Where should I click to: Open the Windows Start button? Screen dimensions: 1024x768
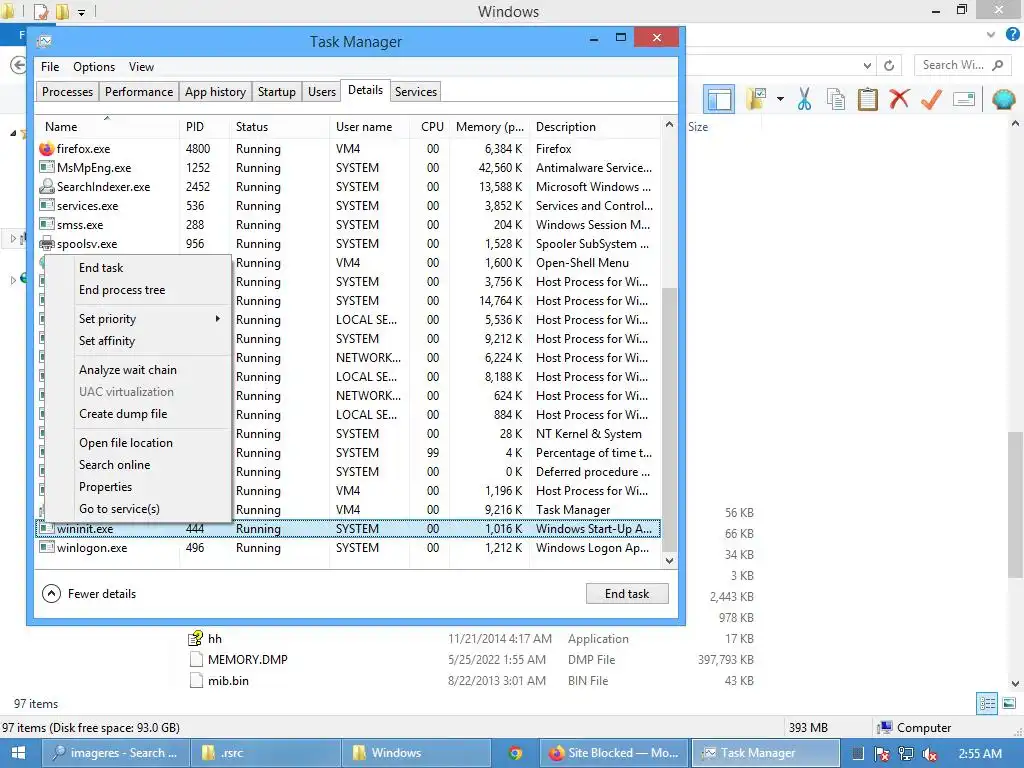(x=18, y=753)
